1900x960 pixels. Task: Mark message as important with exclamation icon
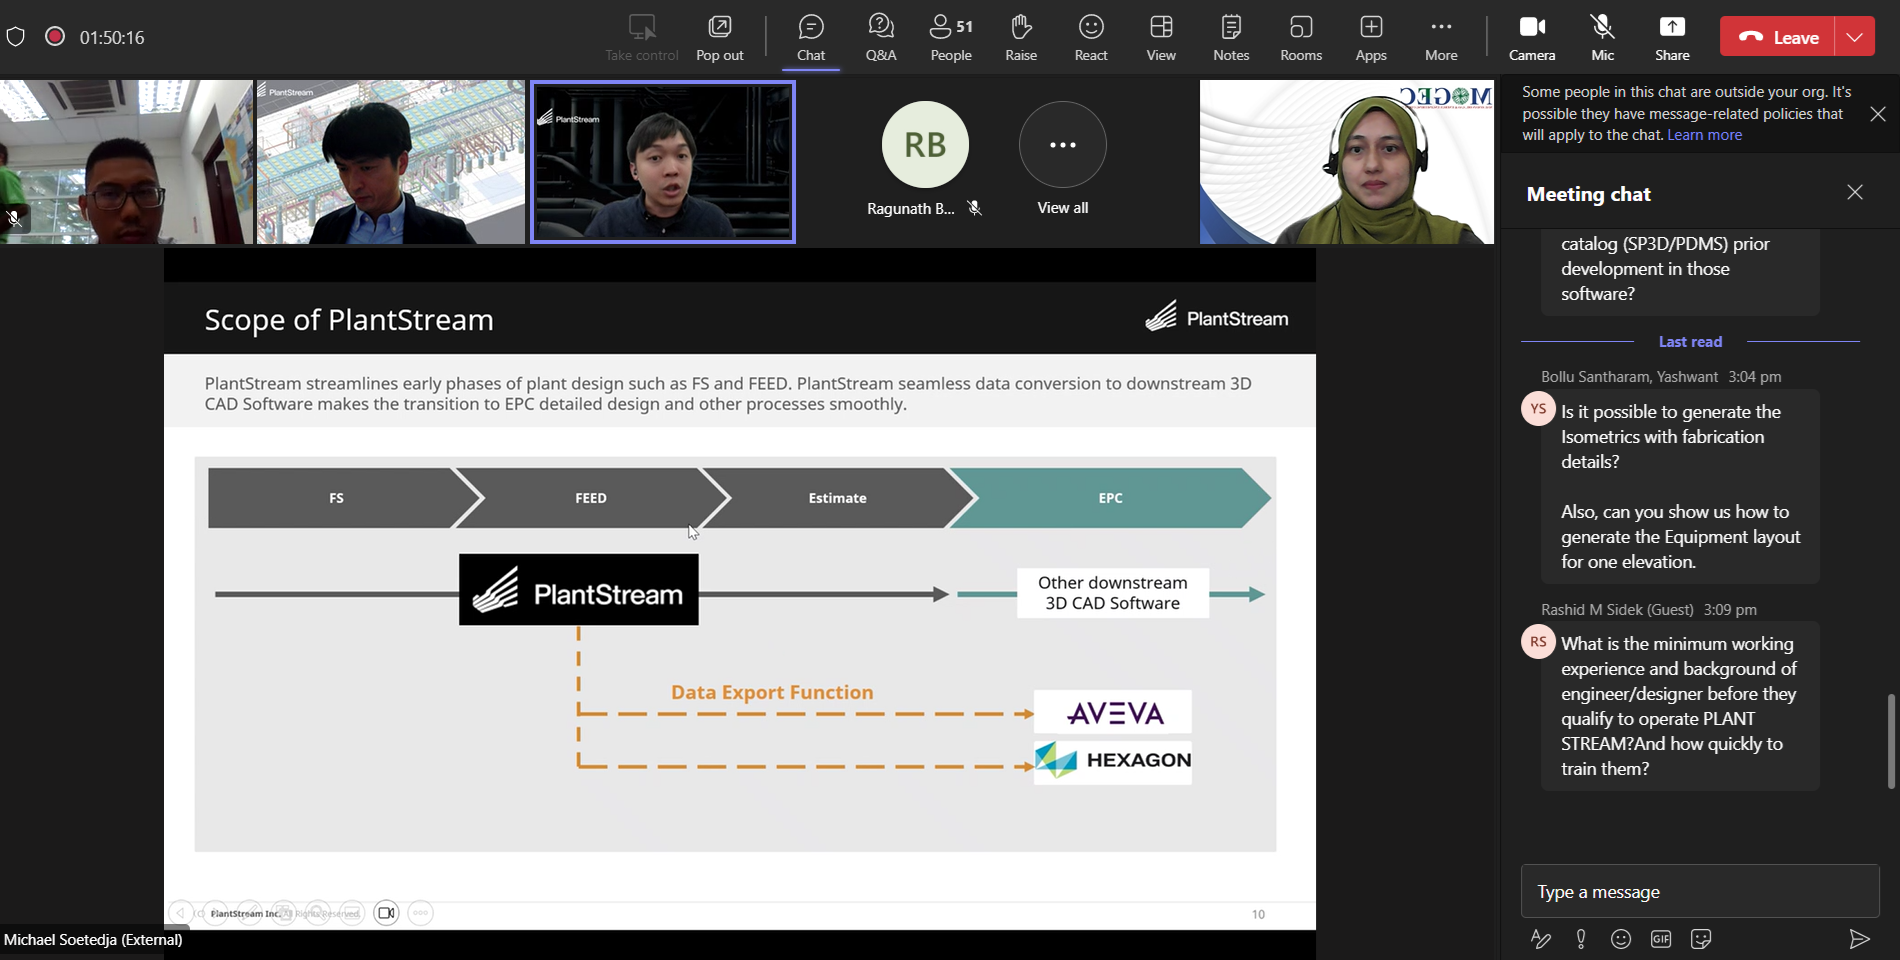coord(1581,939)
